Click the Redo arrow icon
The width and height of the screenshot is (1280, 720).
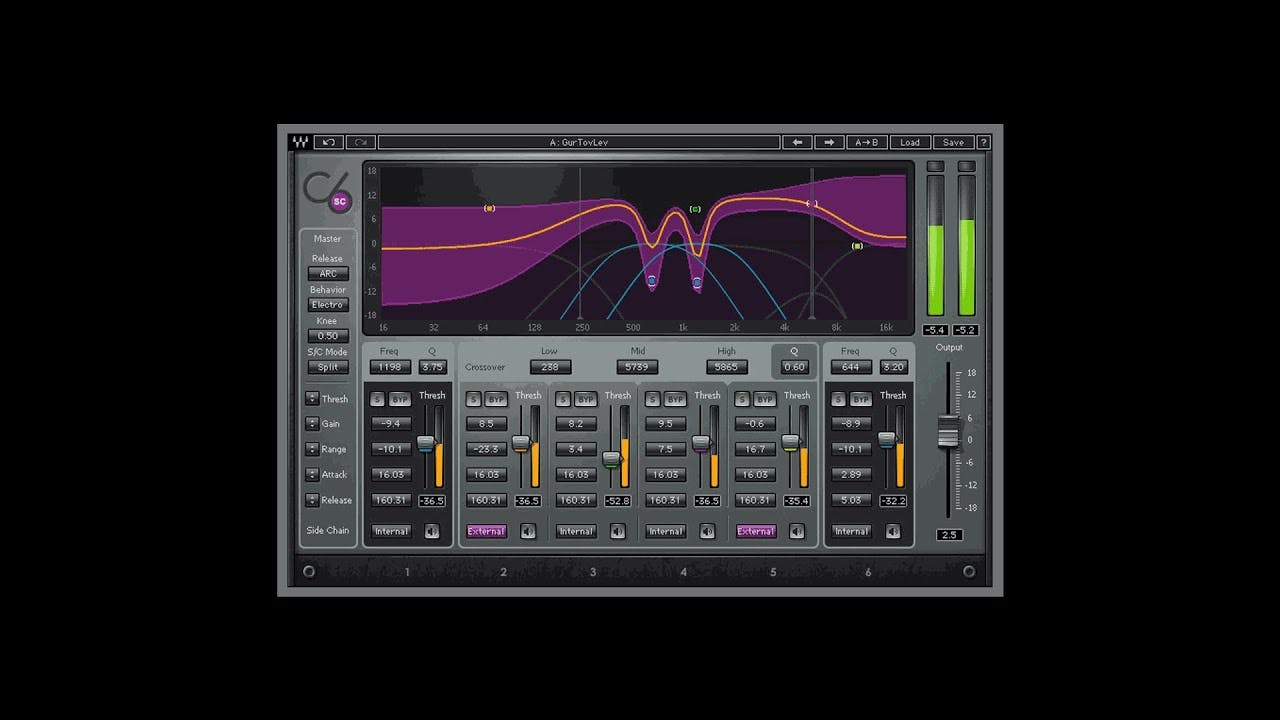tap(361, 142)
